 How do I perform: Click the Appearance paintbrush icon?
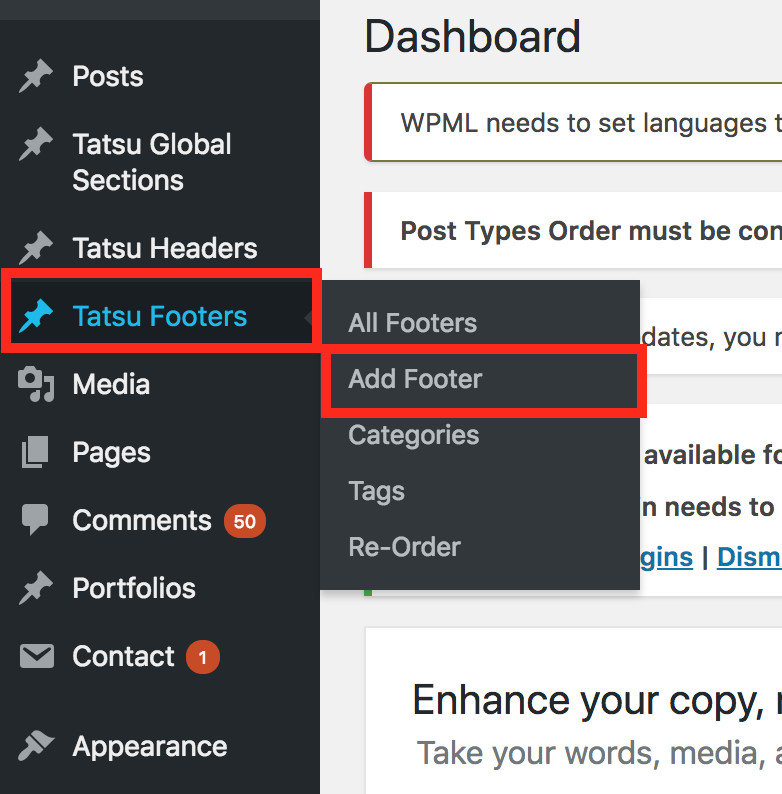(x=36, y=746)
